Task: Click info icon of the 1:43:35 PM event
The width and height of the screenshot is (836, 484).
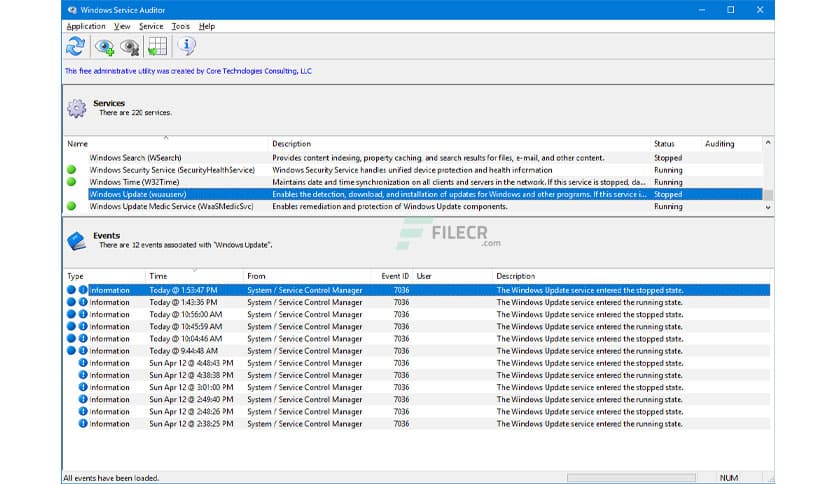Action: click(x=83, y=302)
